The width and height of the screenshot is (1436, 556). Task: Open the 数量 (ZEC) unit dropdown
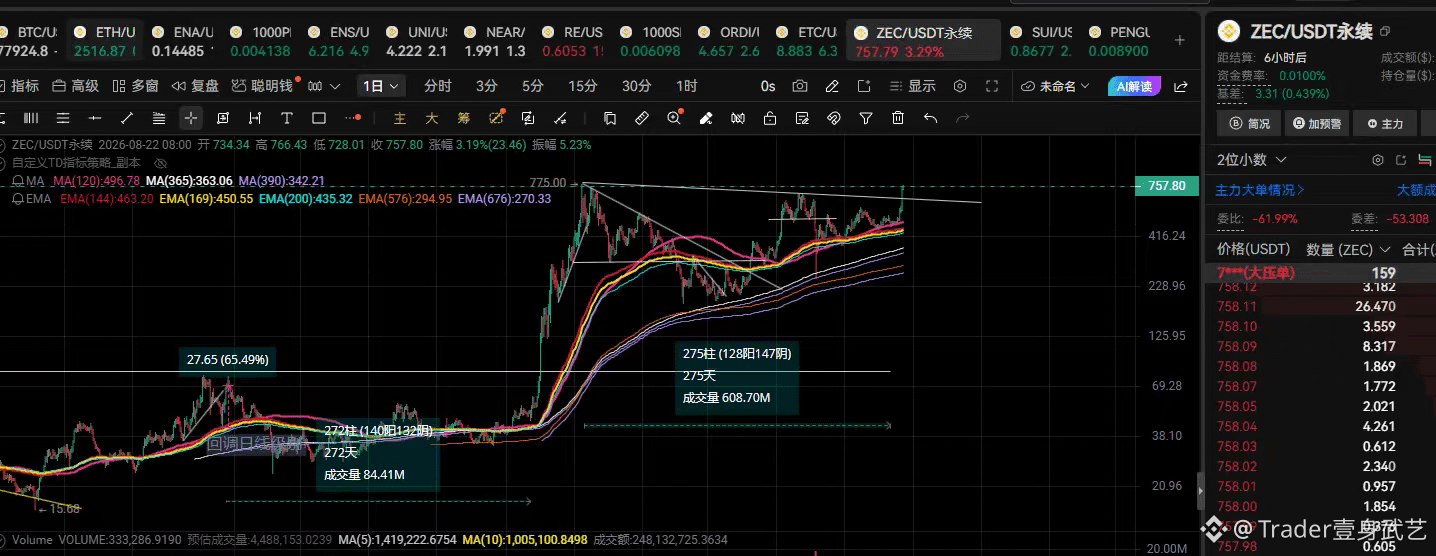point(1349,249)
